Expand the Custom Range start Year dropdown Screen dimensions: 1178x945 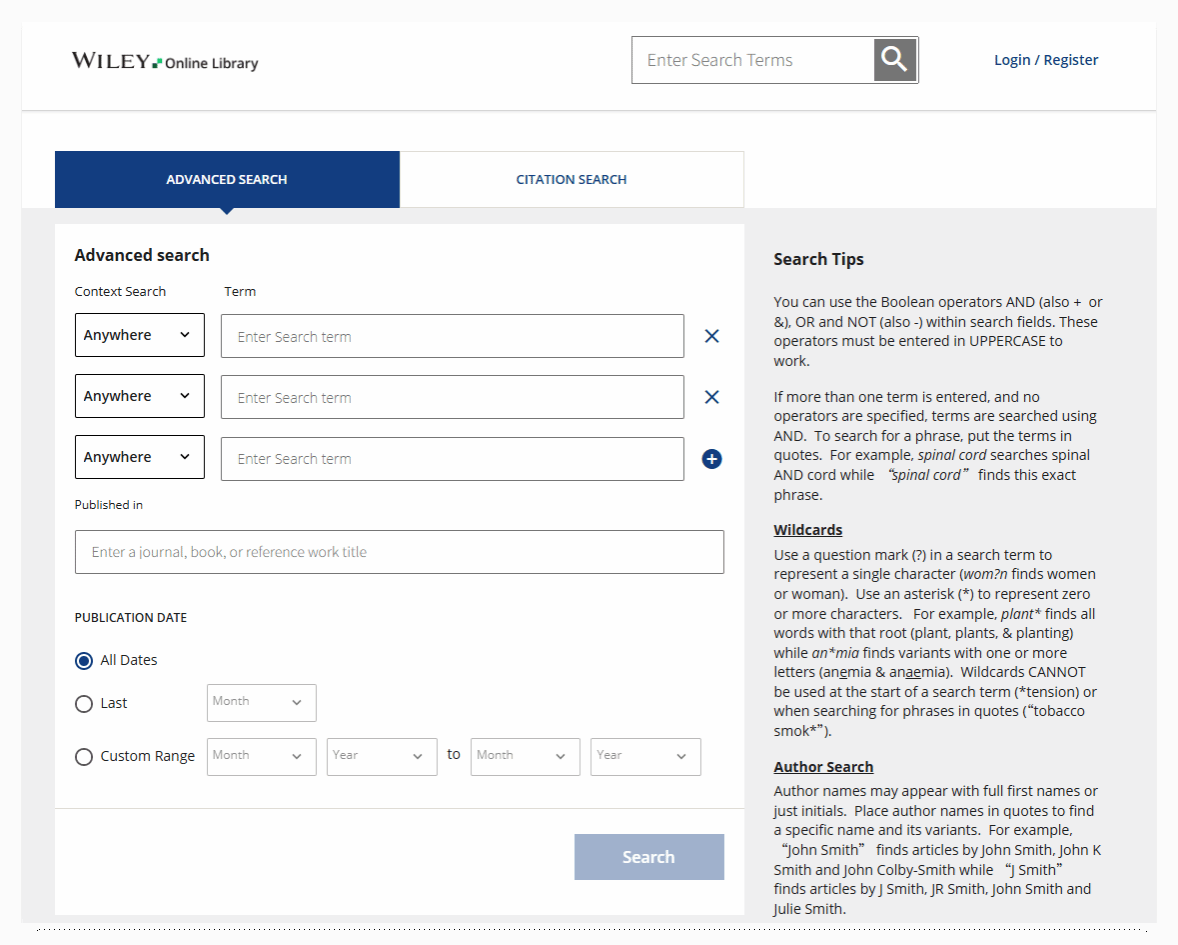(381, 757)
